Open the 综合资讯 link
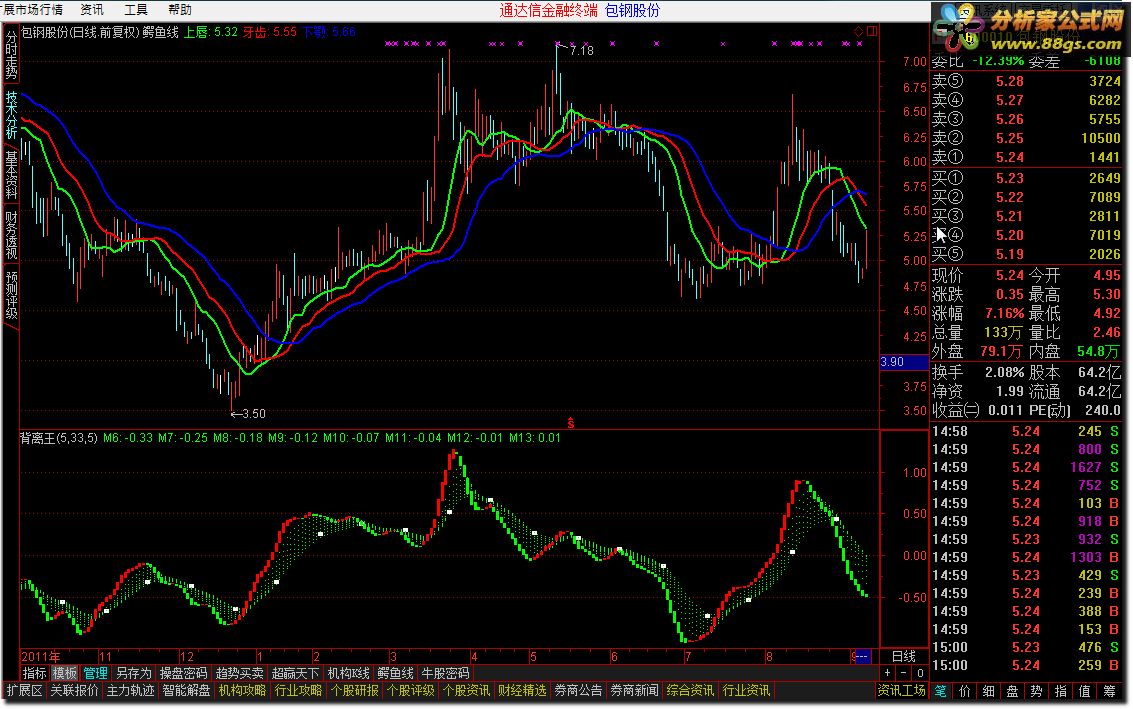 pyautogui.click(x=690, y=690)
